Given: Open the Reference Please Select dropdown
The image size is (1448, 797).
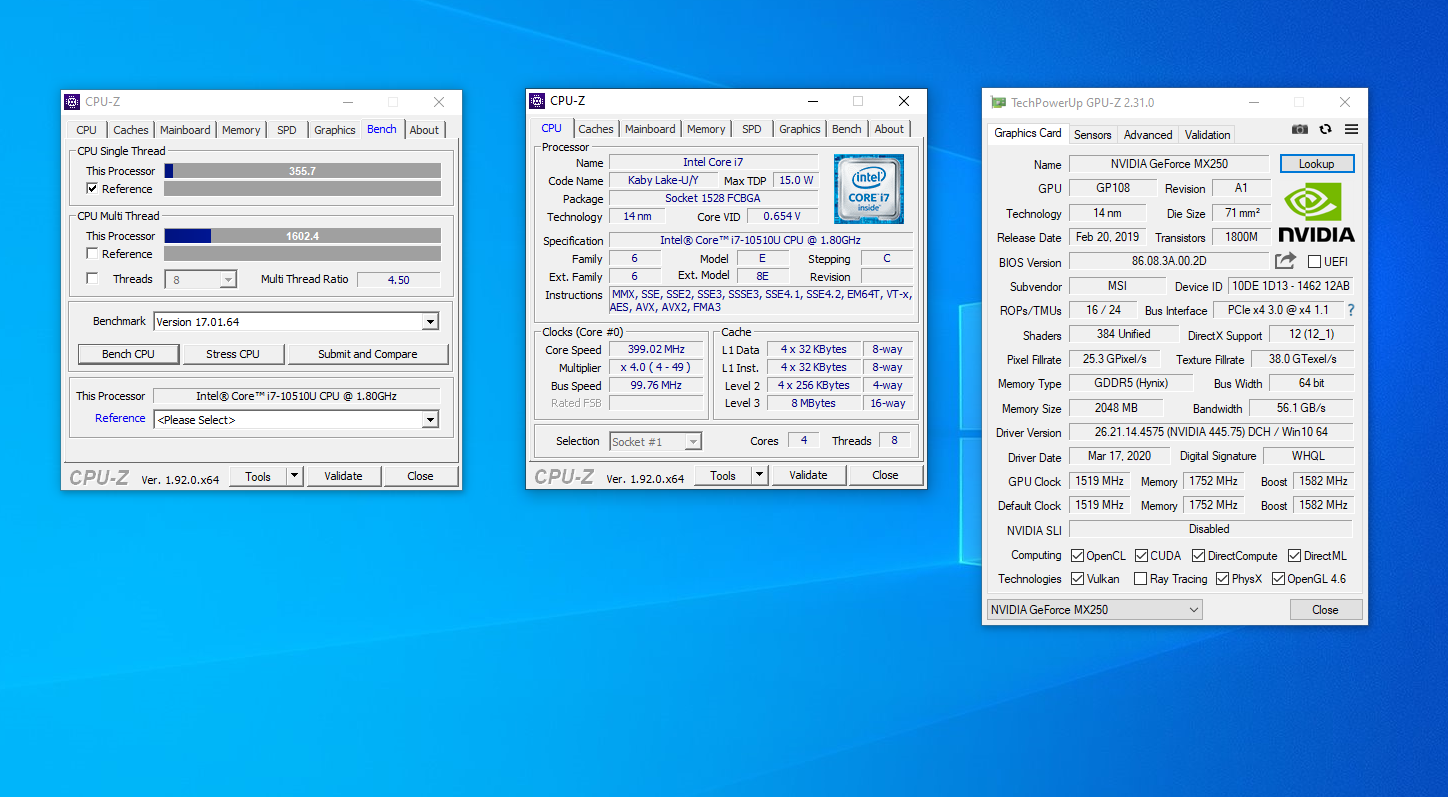Looking at the screenshot, I should (x=430, y=420).
